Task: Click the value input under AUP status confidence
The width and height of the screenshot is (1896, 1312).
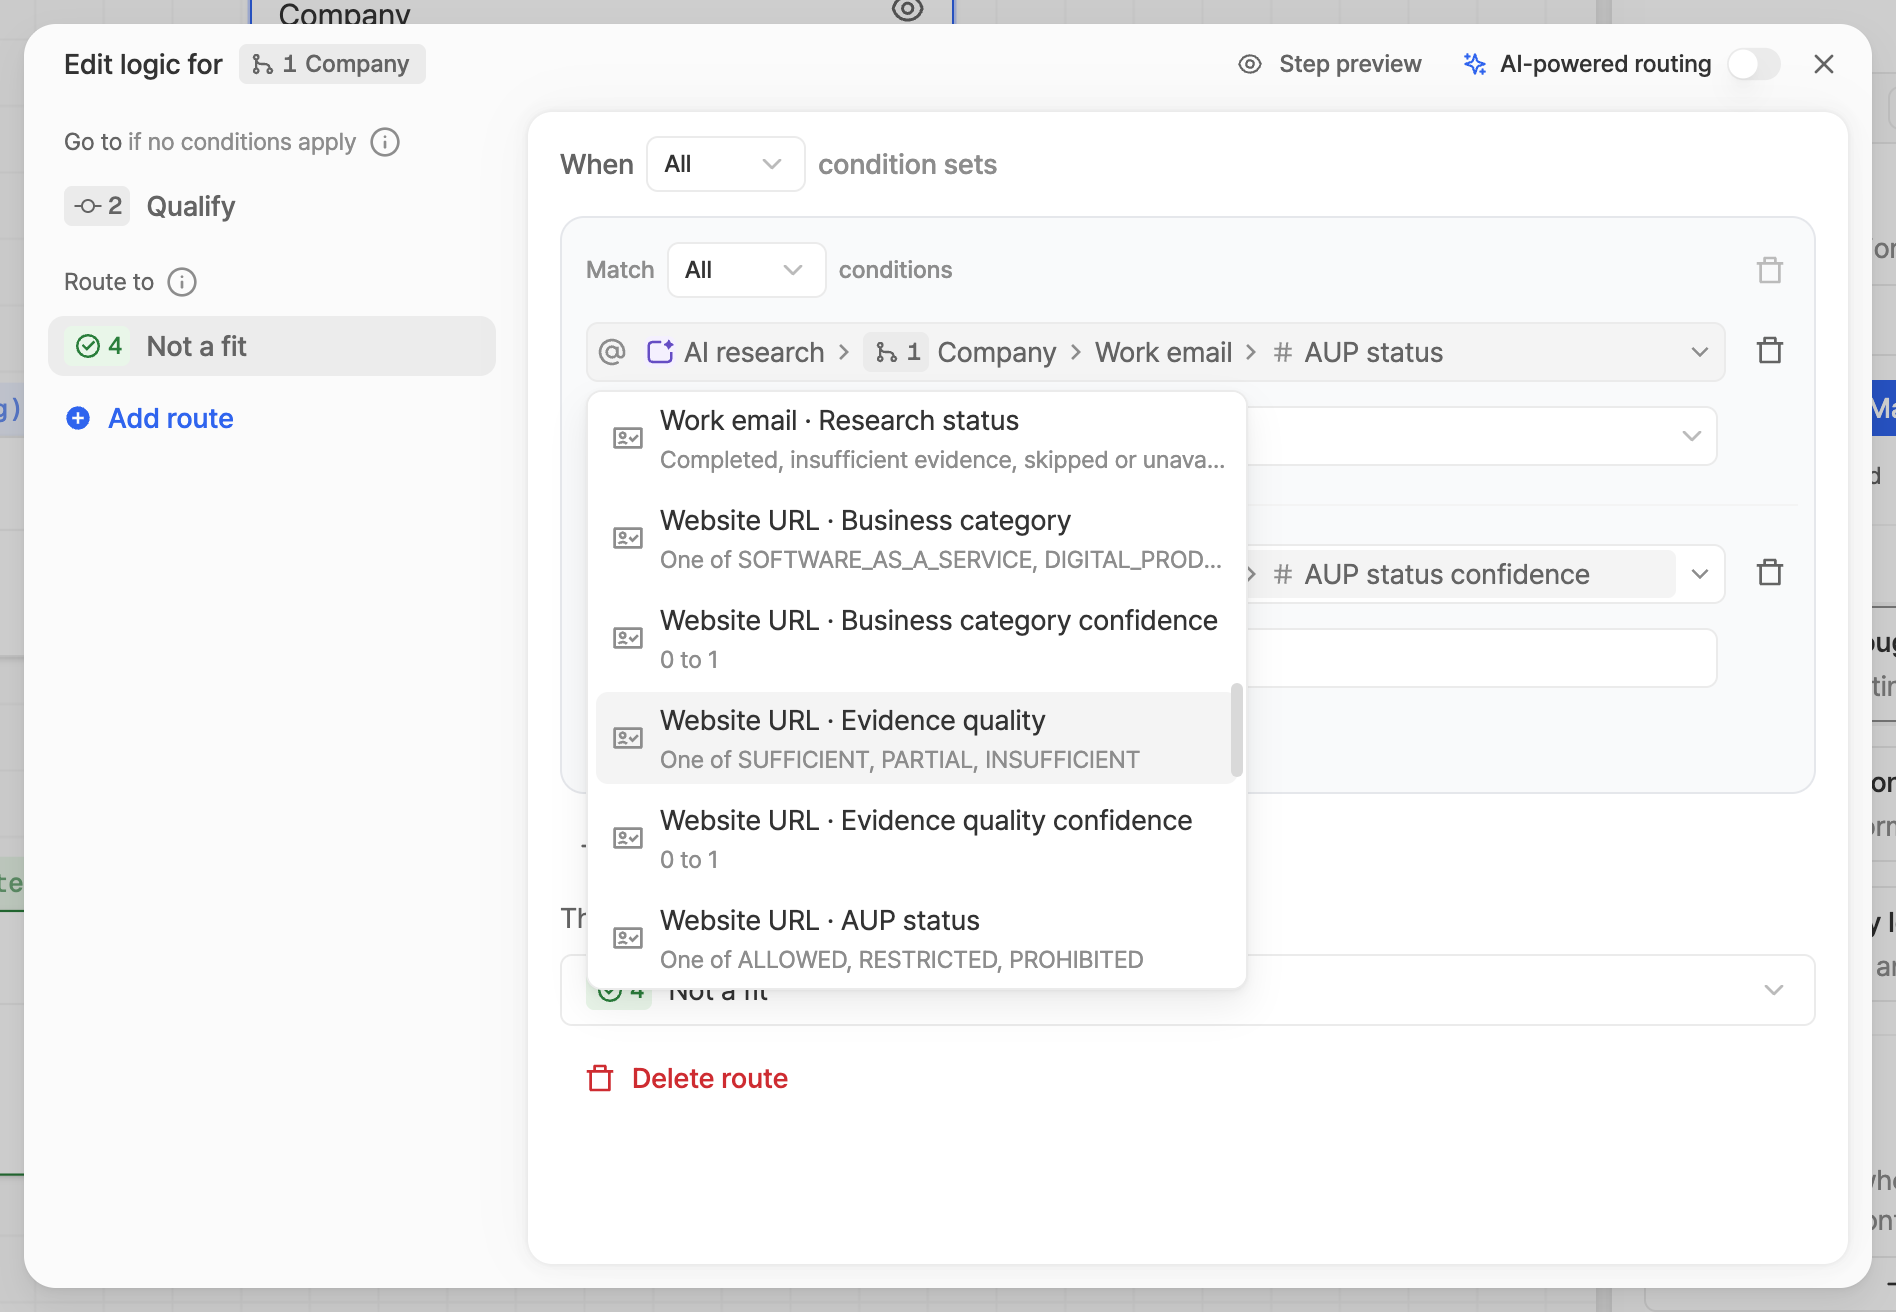Action: 1482,658
